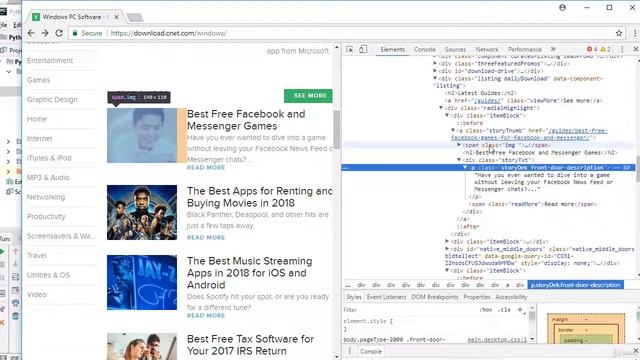Open DevTools customize menu (three dots)

click(622, 49)
